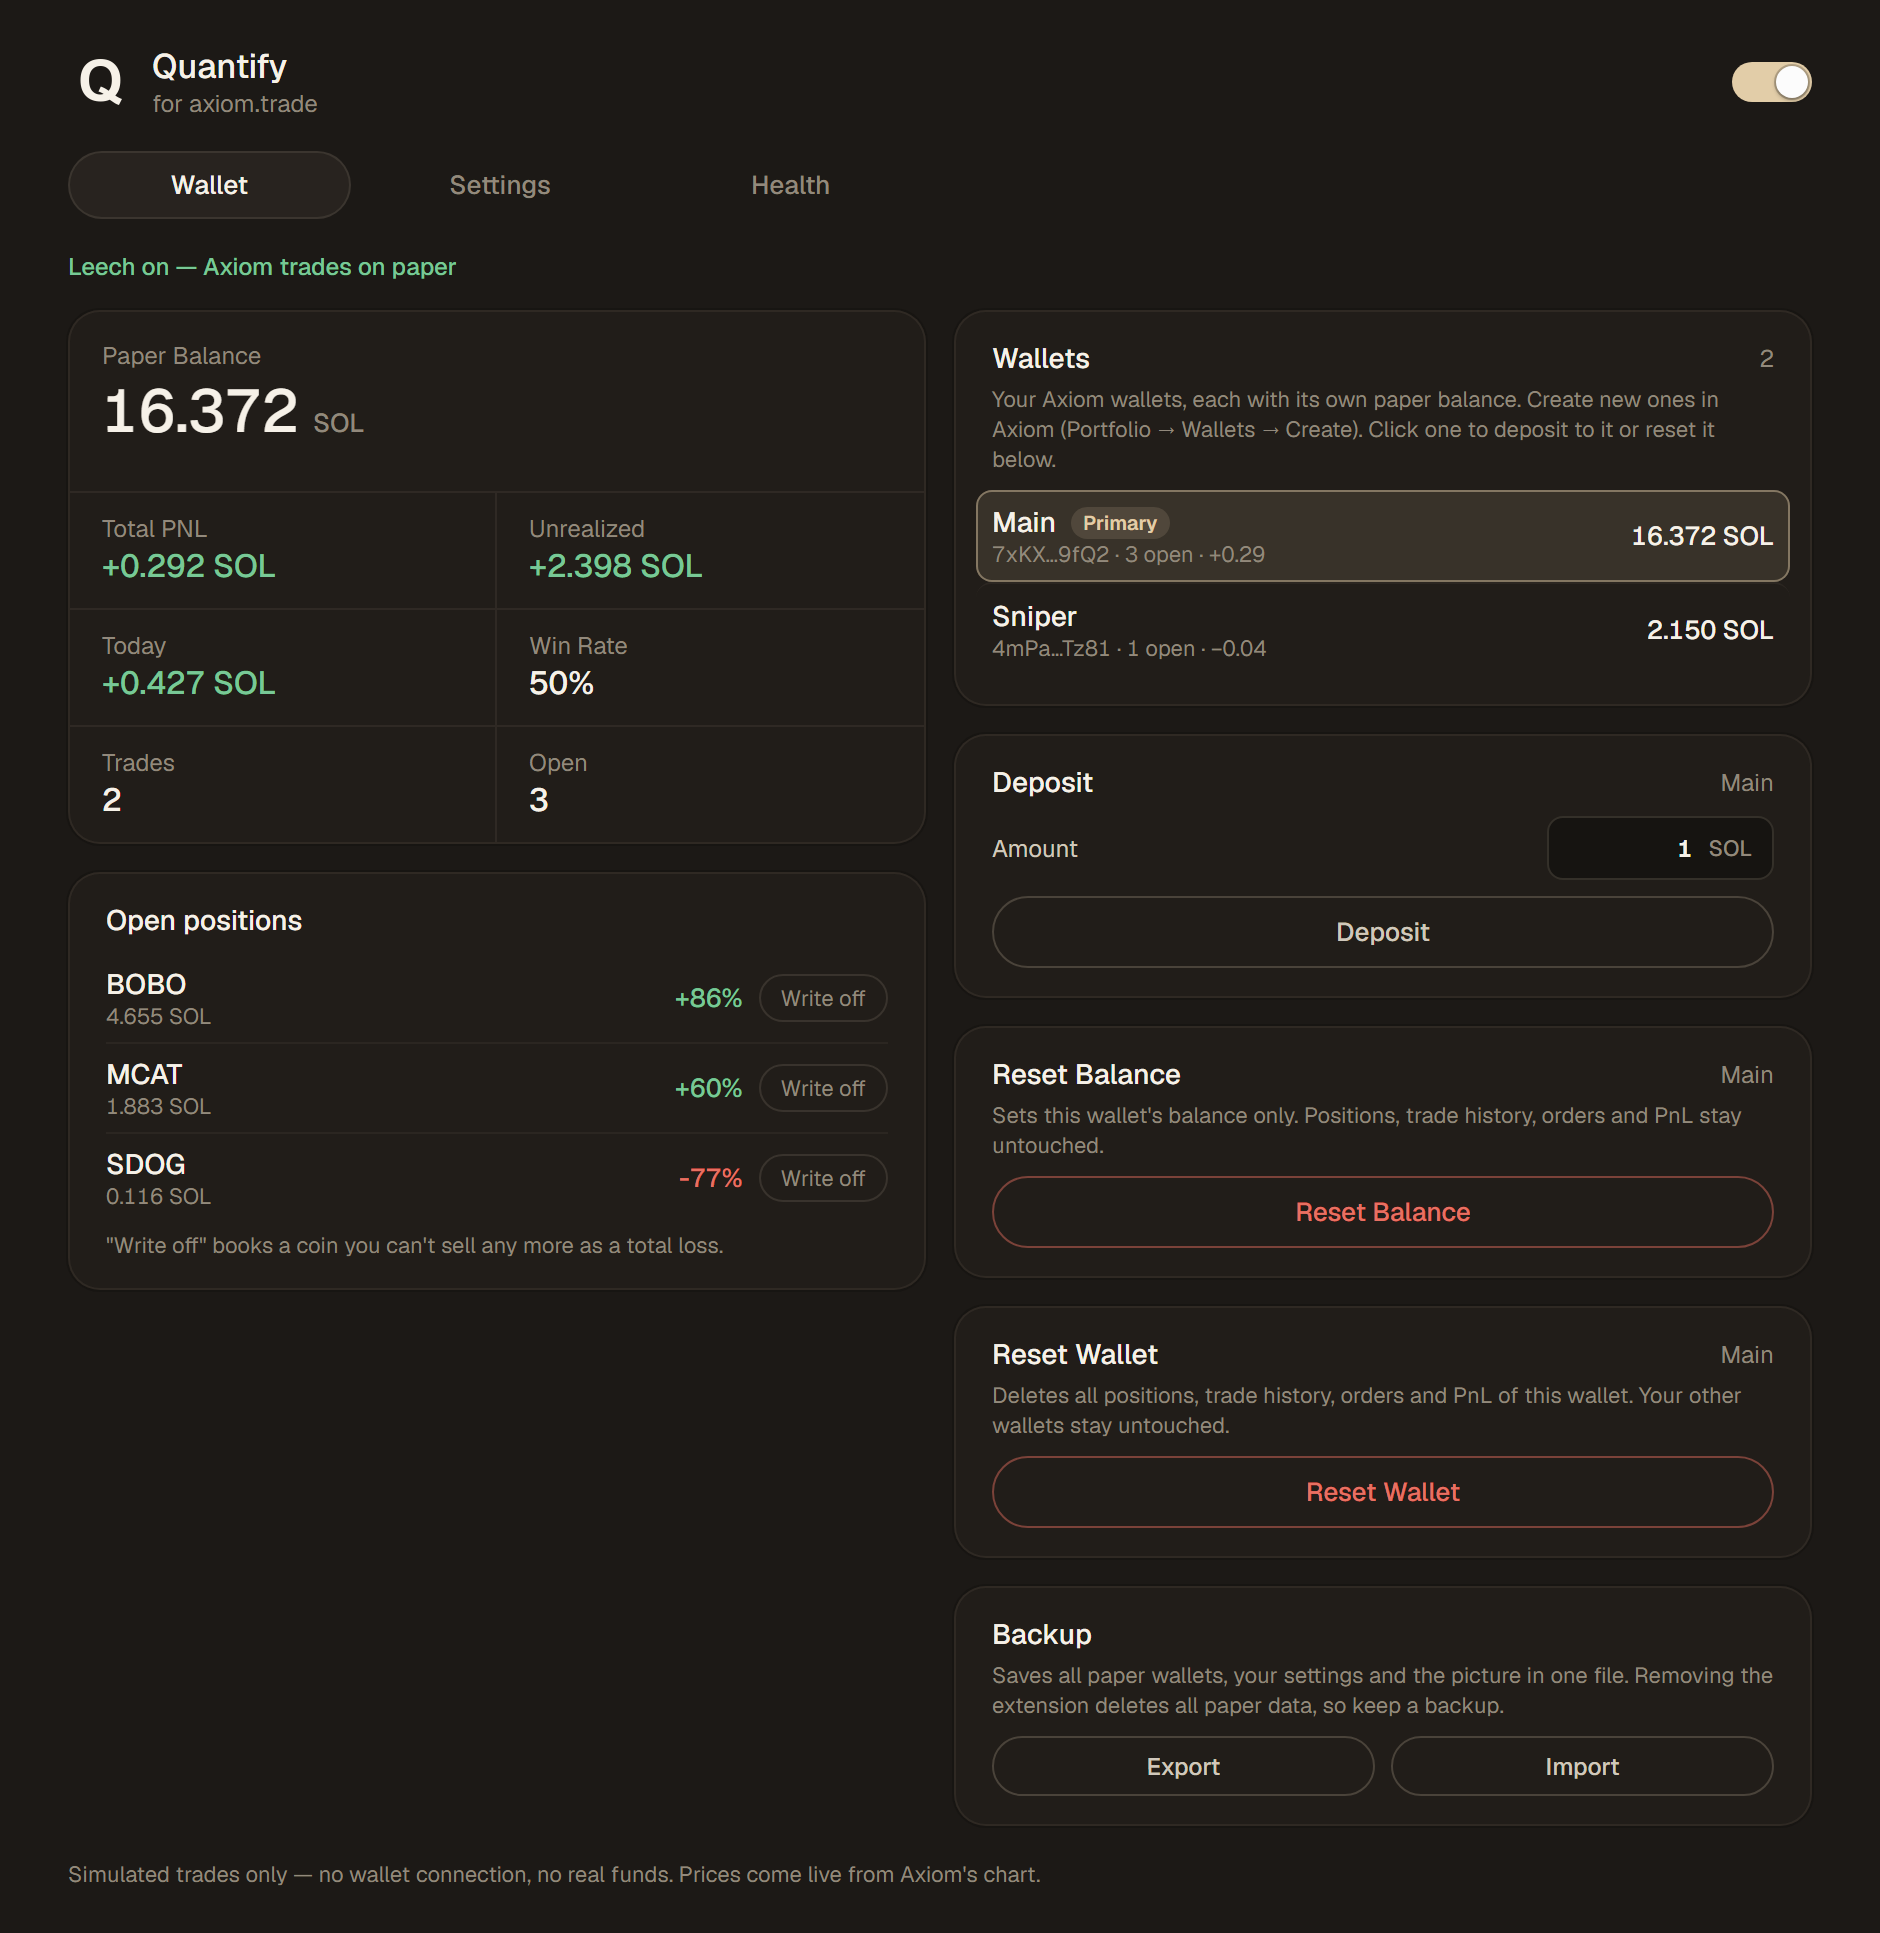Viewport: 1880px width, 1933px height.
Task: Click the Deposit button
Action: click(x=1382, y=932)
